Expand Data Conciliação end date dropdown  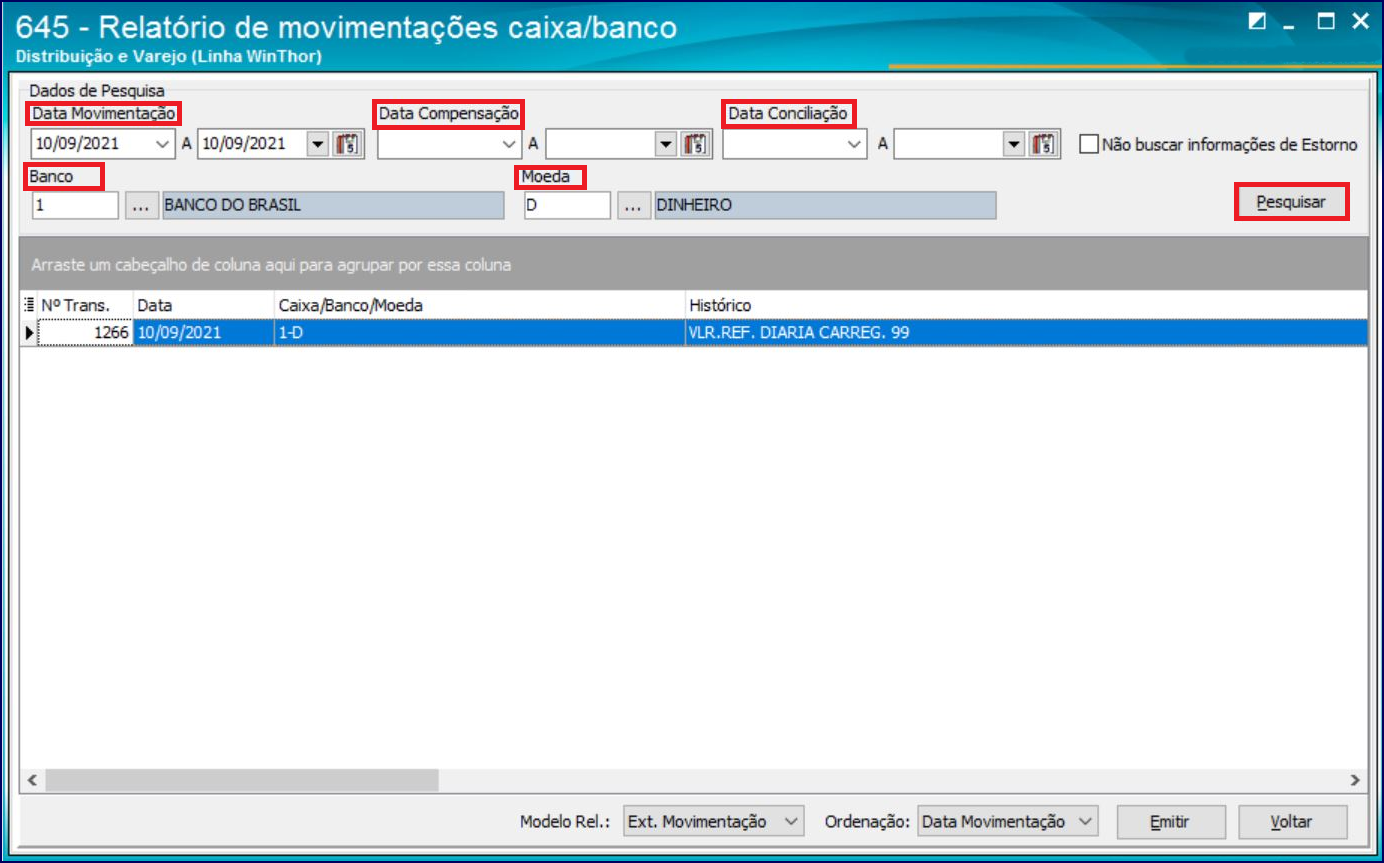(x=1014, y=144)
